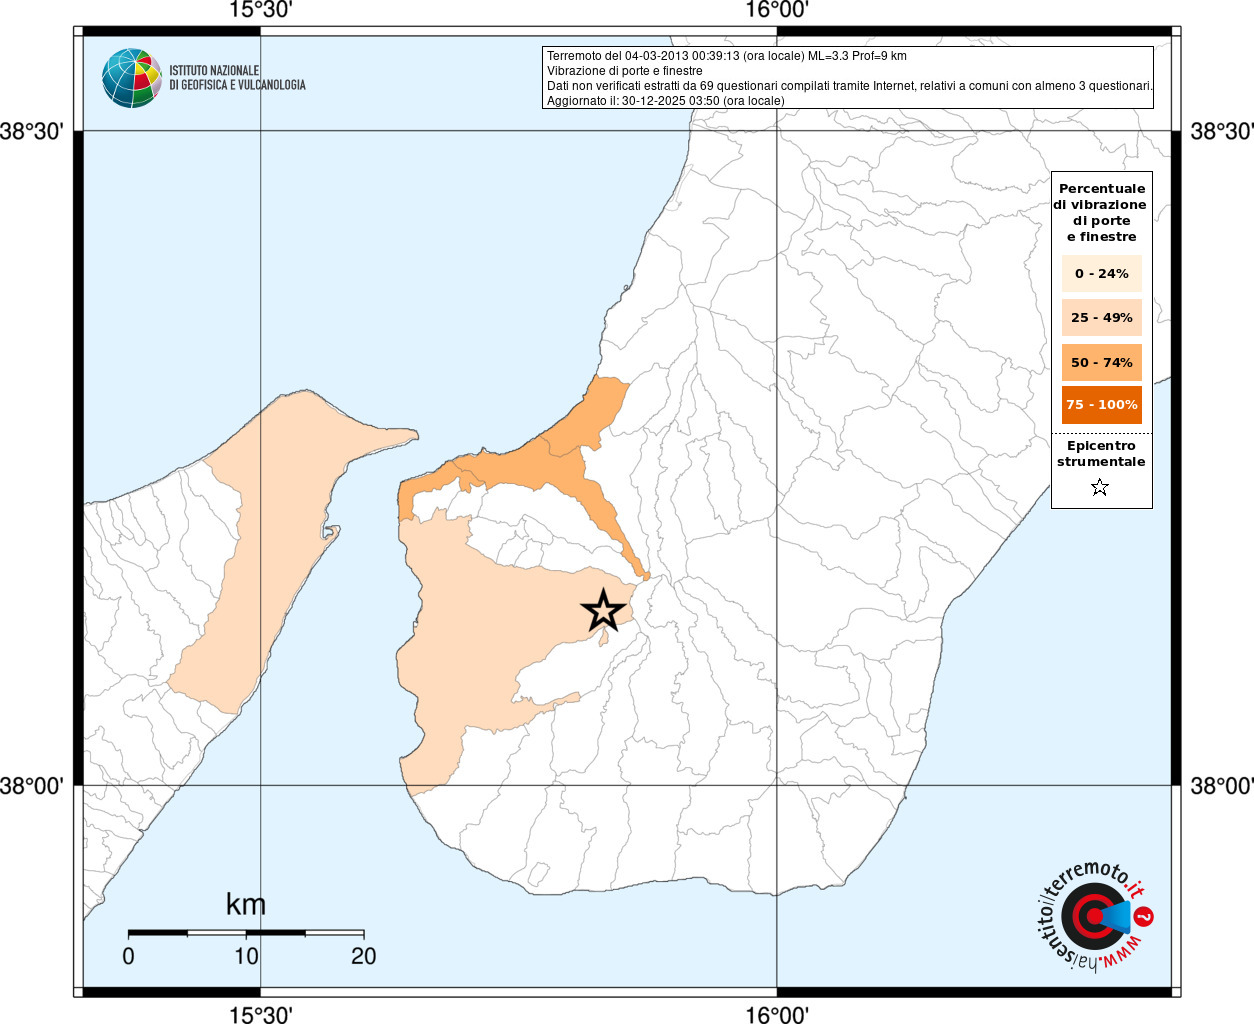This screenshot has width=1254, height=1024.
Task: Click the epicenter star on the map
Action: 603,610
